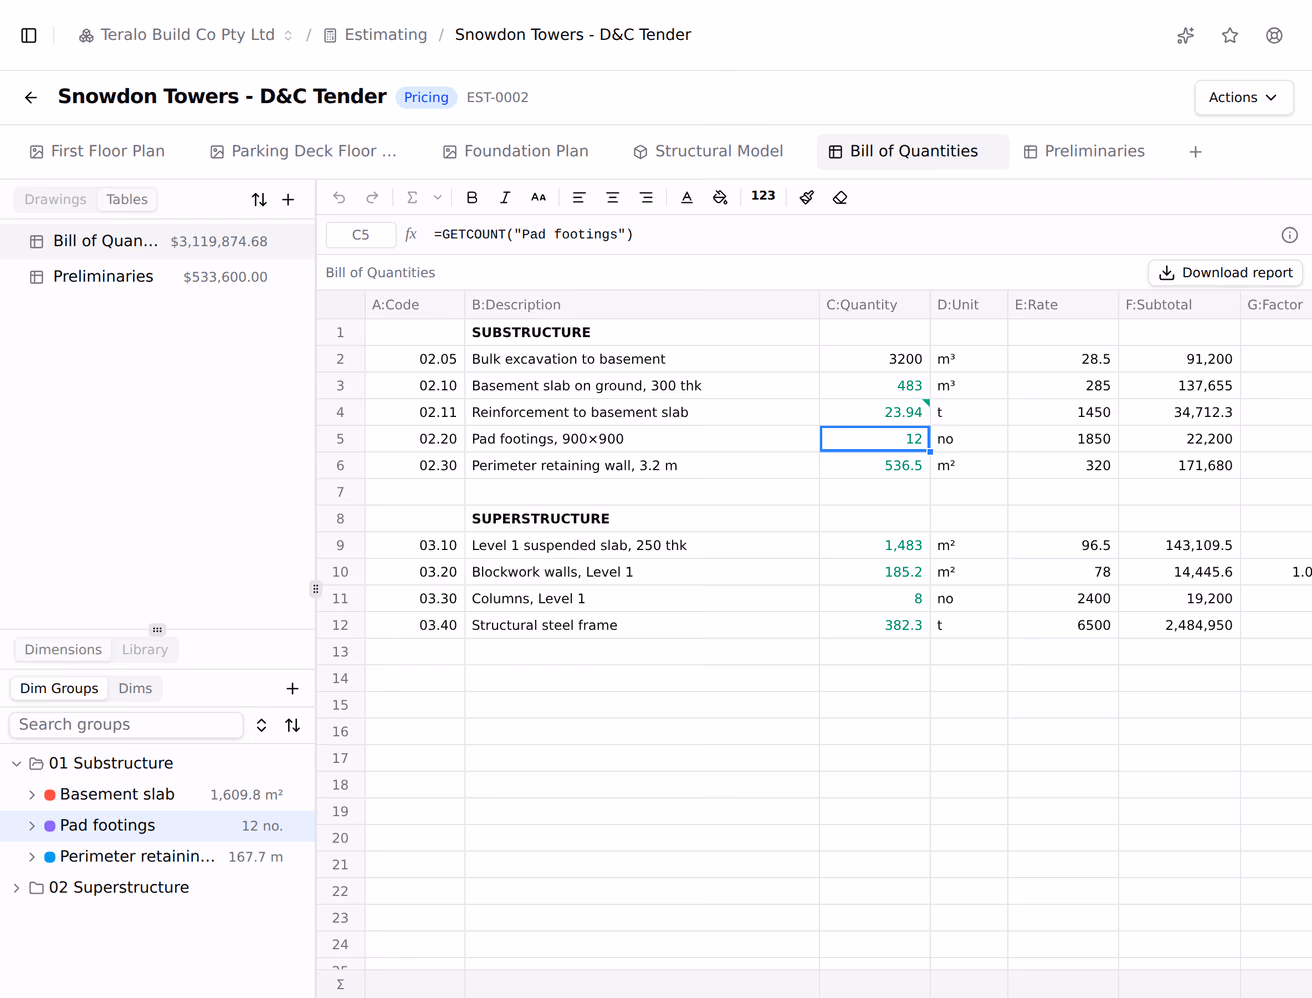Go back using the left arrow
This screenshot has width=1312, height=998.
click(31, 97)
